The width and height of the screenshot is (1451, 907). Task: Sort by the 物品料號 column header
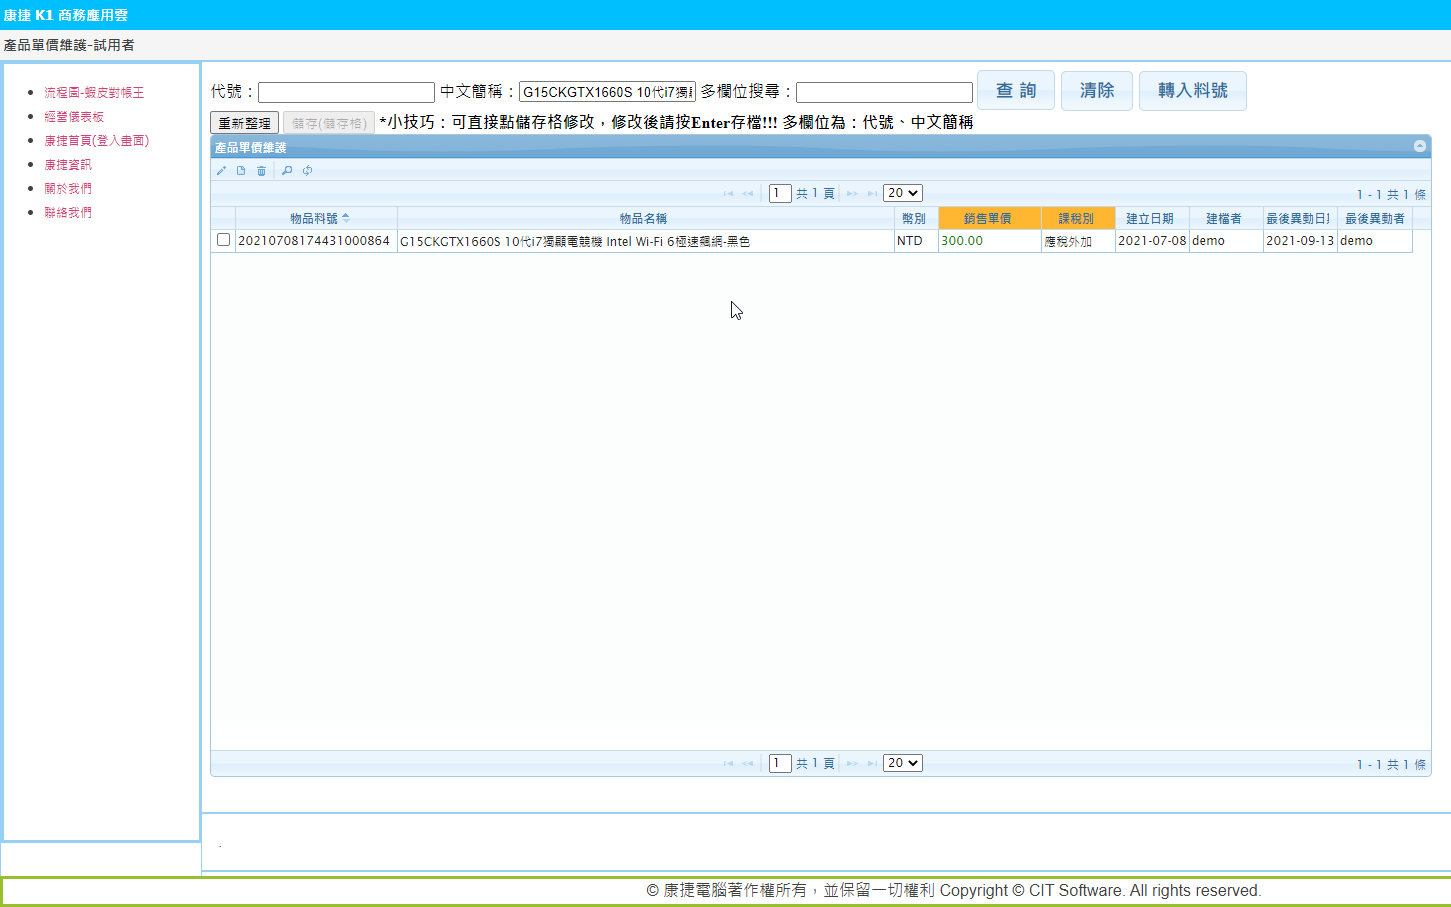[x=315, y=218]
